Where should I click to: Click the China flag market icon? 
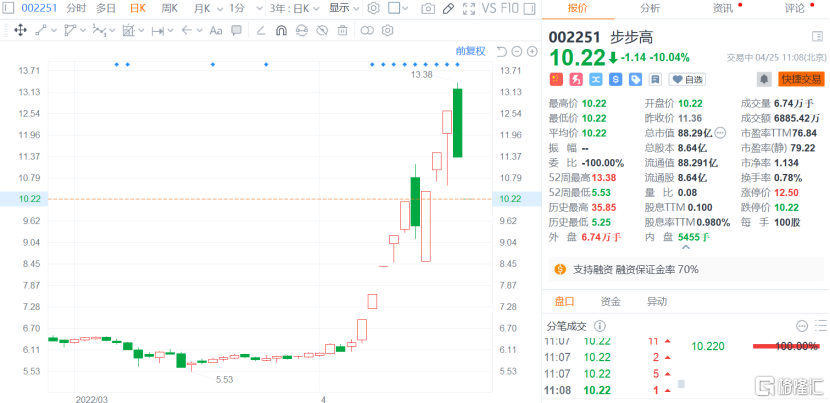556,79
